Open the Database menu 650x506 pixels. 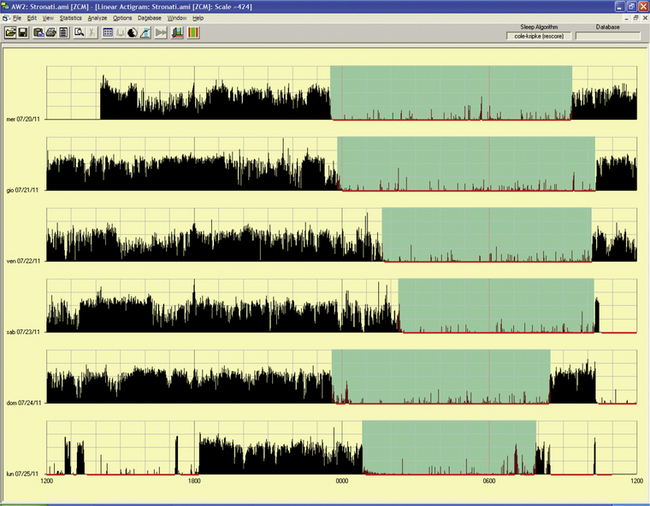point(149,18)
